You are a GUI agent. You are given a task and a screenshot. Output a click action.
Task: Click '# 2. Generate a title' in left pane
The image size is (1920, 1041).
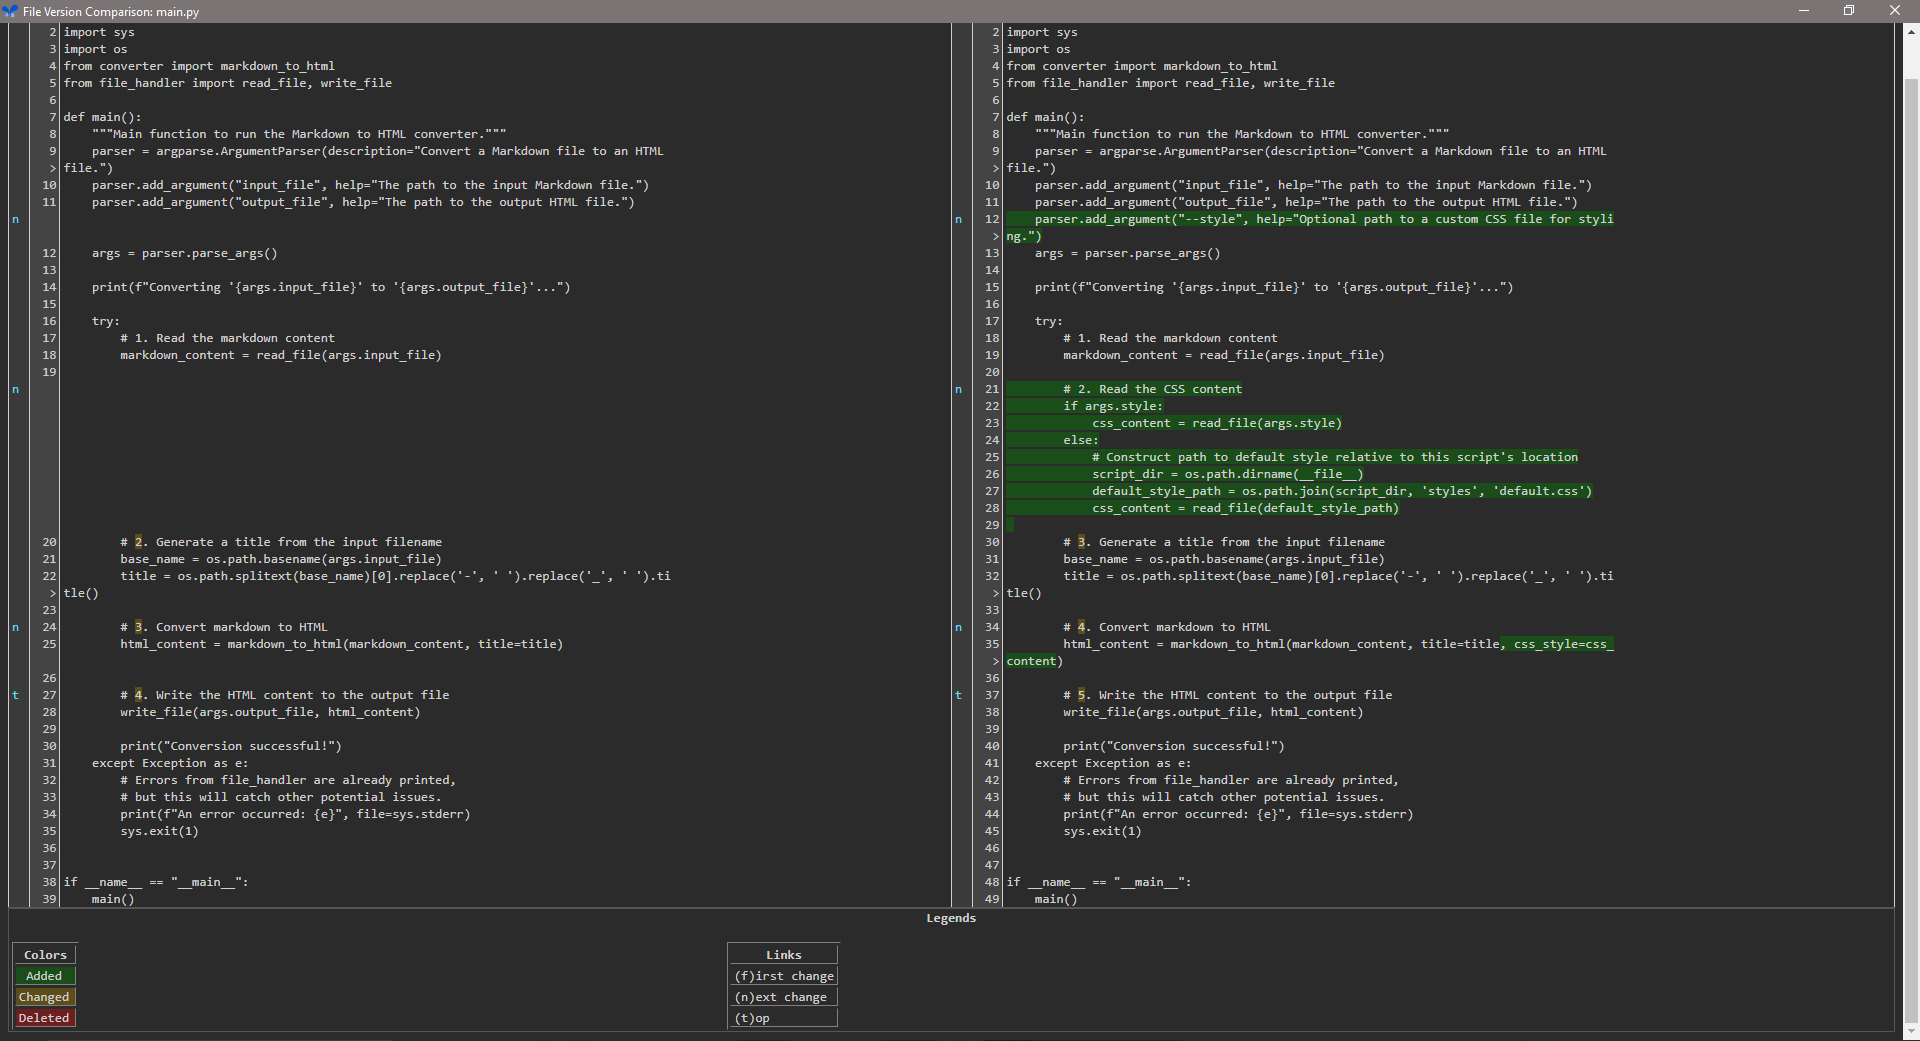tap(281, 543)
